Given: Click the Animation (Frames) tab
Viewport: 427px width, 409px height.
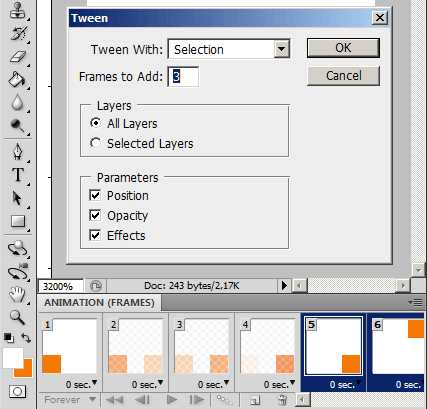Looking at the screenshot, I should [99, 302].
